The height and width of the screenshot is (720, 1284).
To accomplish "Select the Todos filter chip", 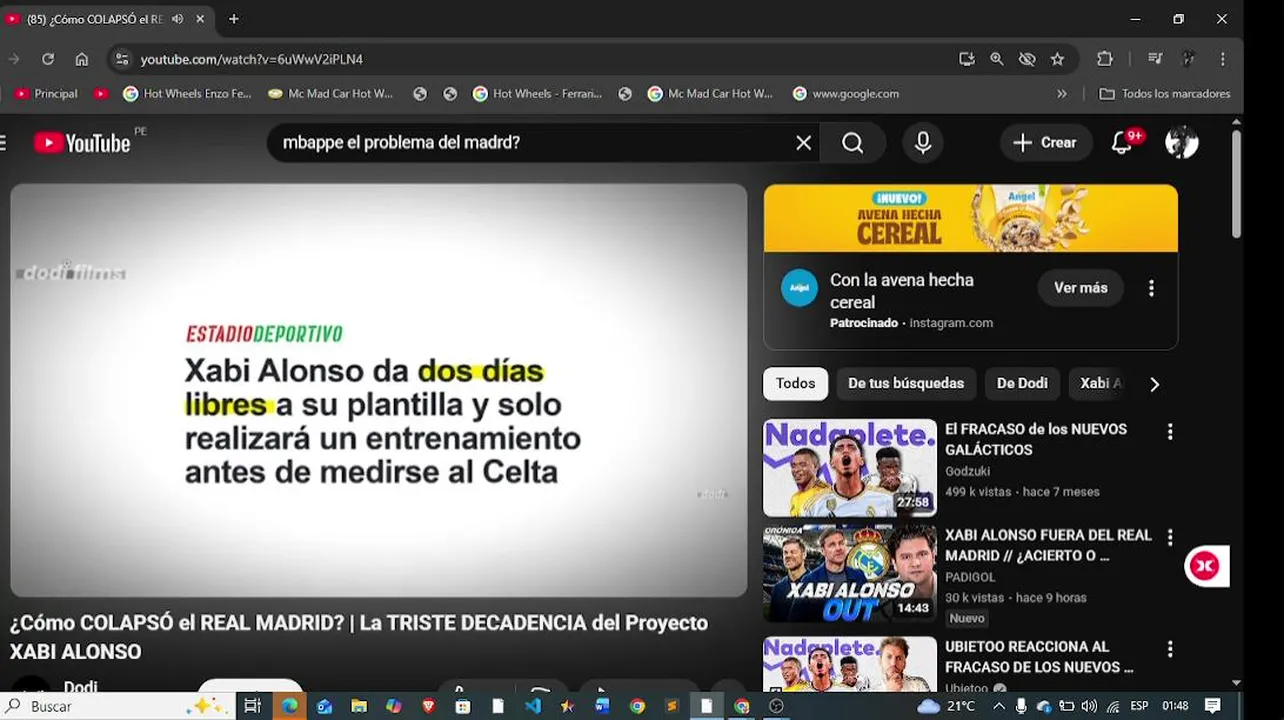I will [795, 384].
